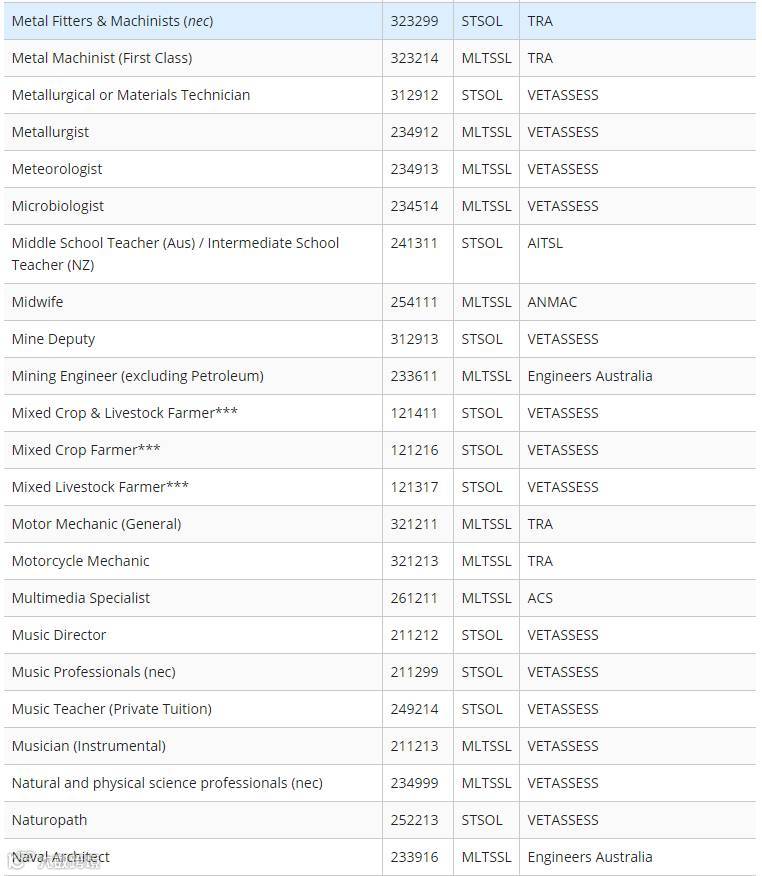Click the Motor Mechanic (General) occupation
The height and width of the screenshot is (876, 762).
96,524
